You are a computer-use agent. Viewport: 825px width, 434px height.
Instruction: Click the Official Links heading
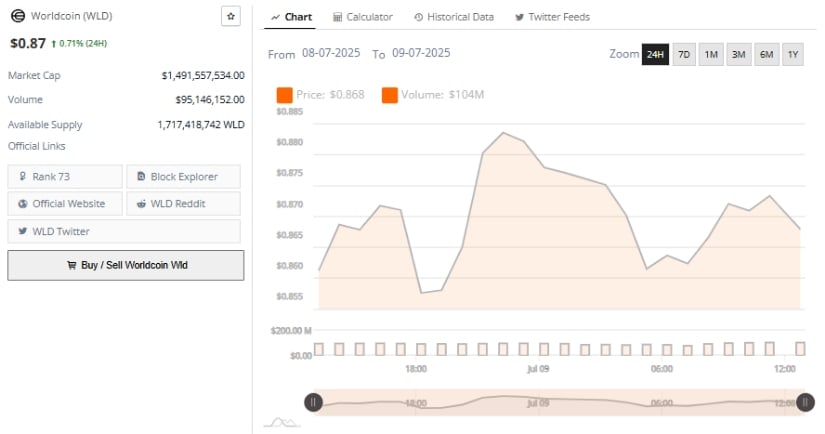click(36, 146)
